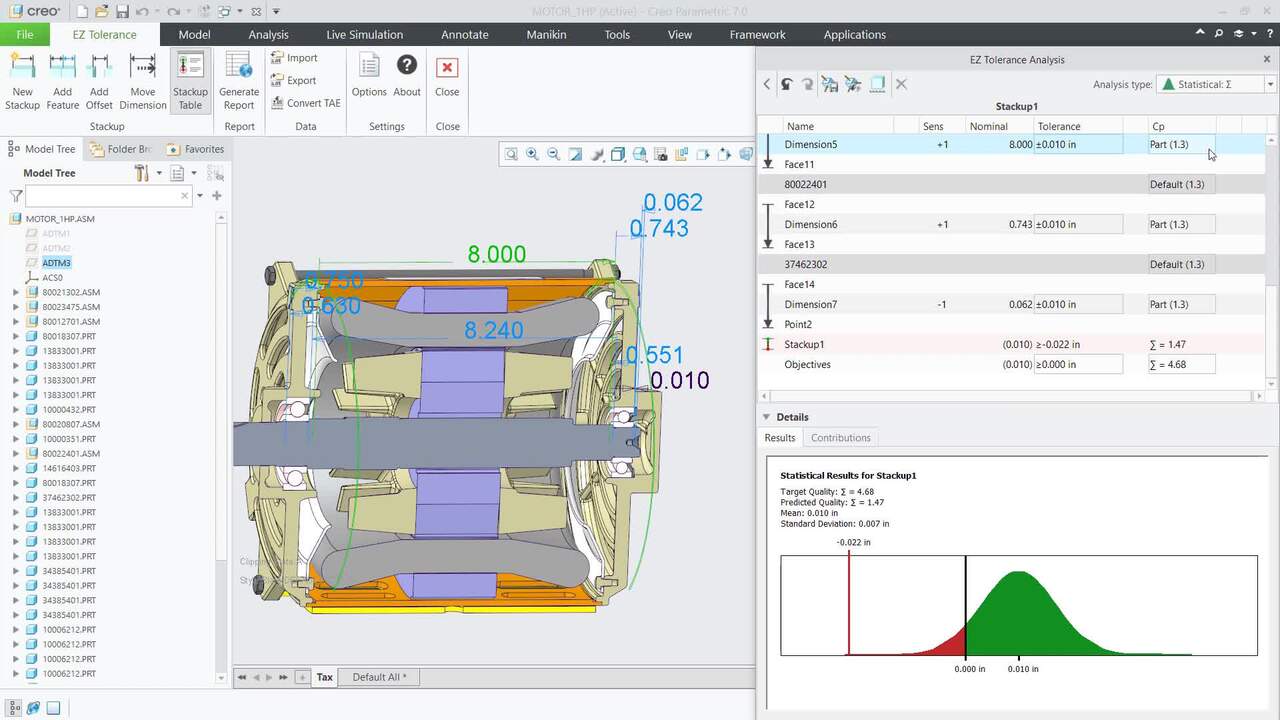Open the Live Simulation ribbon tab
This screenshot has height=720, width=1280.
click(364, 34)
